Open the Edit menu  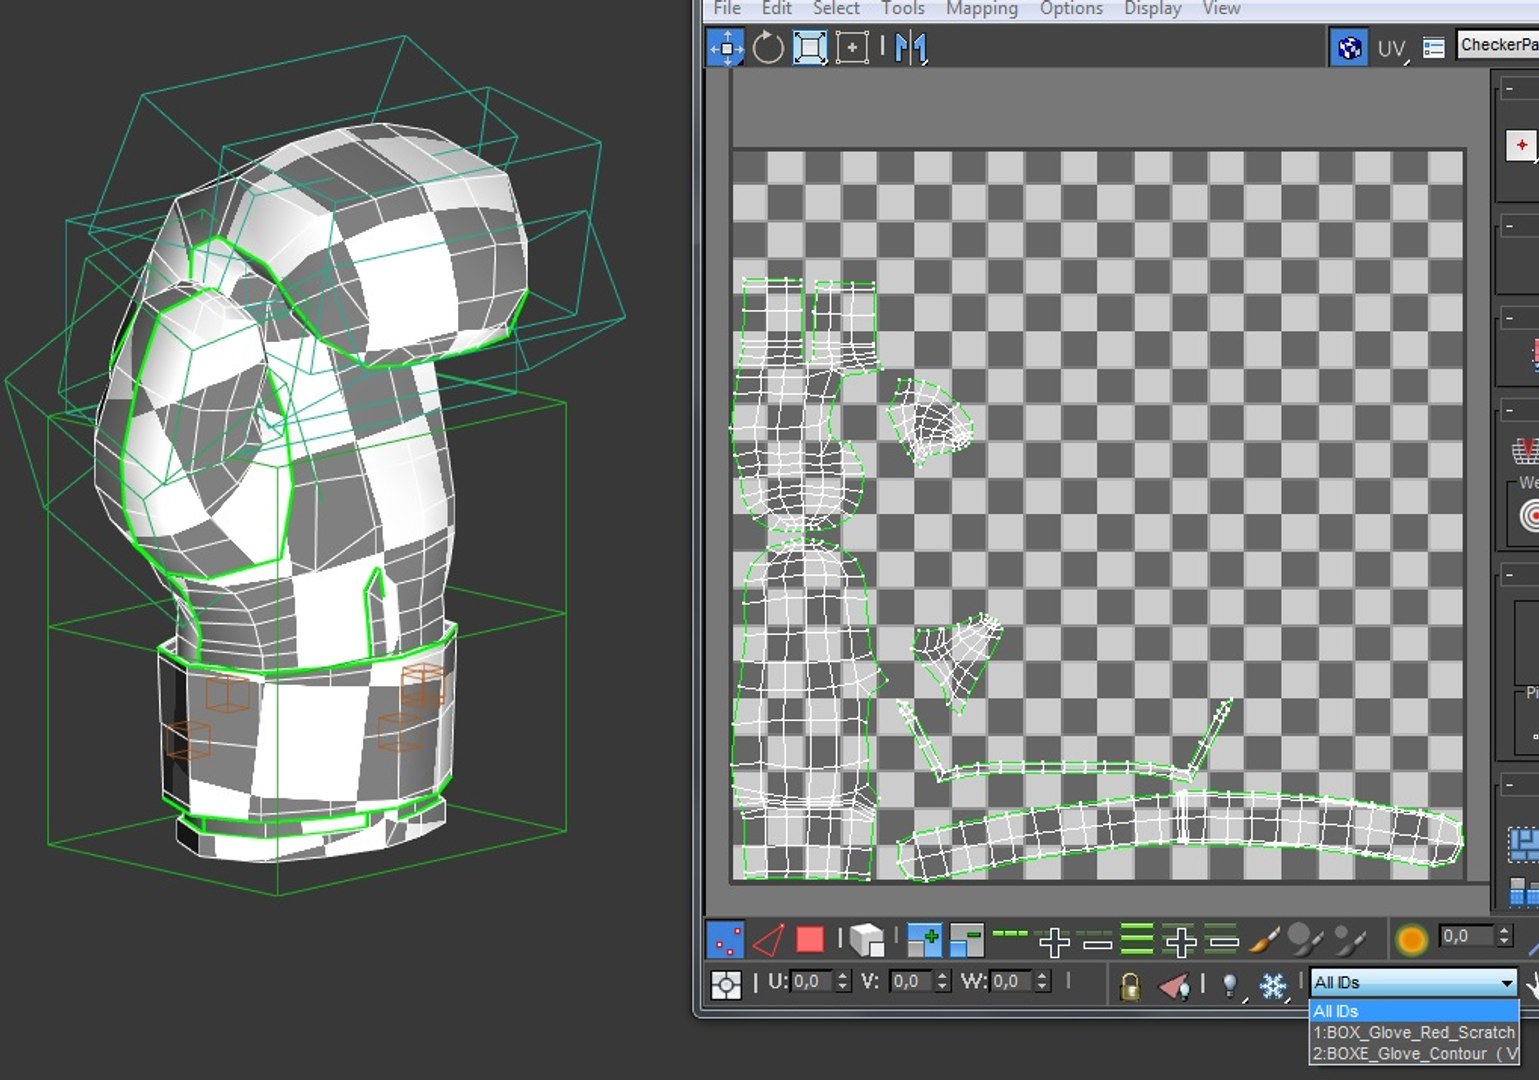coord(776,8)
